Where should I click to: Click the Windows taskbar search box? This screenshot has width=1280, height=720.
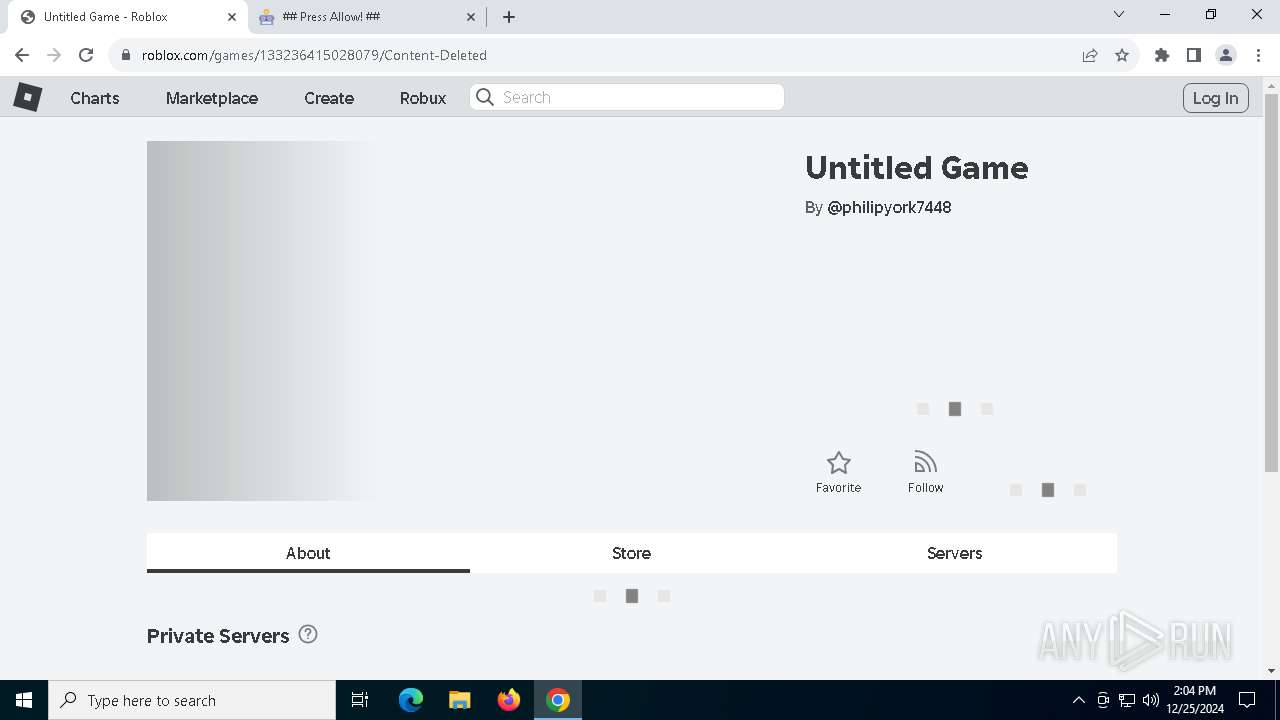coord(192,700)
